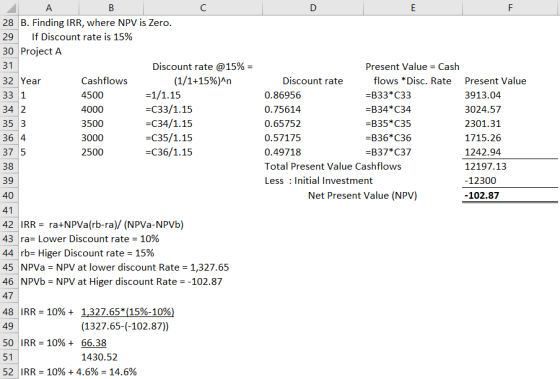Select discount factor 0.86956

tap(282, 95)
